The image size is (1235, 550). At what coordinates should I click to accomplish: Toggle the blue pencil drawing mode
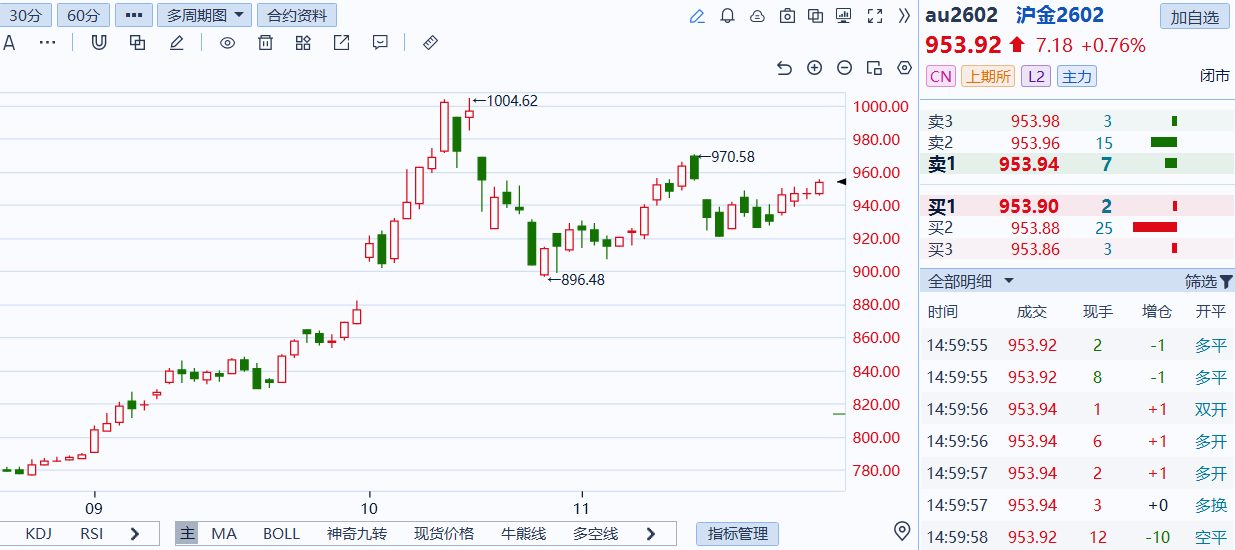pyautogui.click(x=697, y=16)
